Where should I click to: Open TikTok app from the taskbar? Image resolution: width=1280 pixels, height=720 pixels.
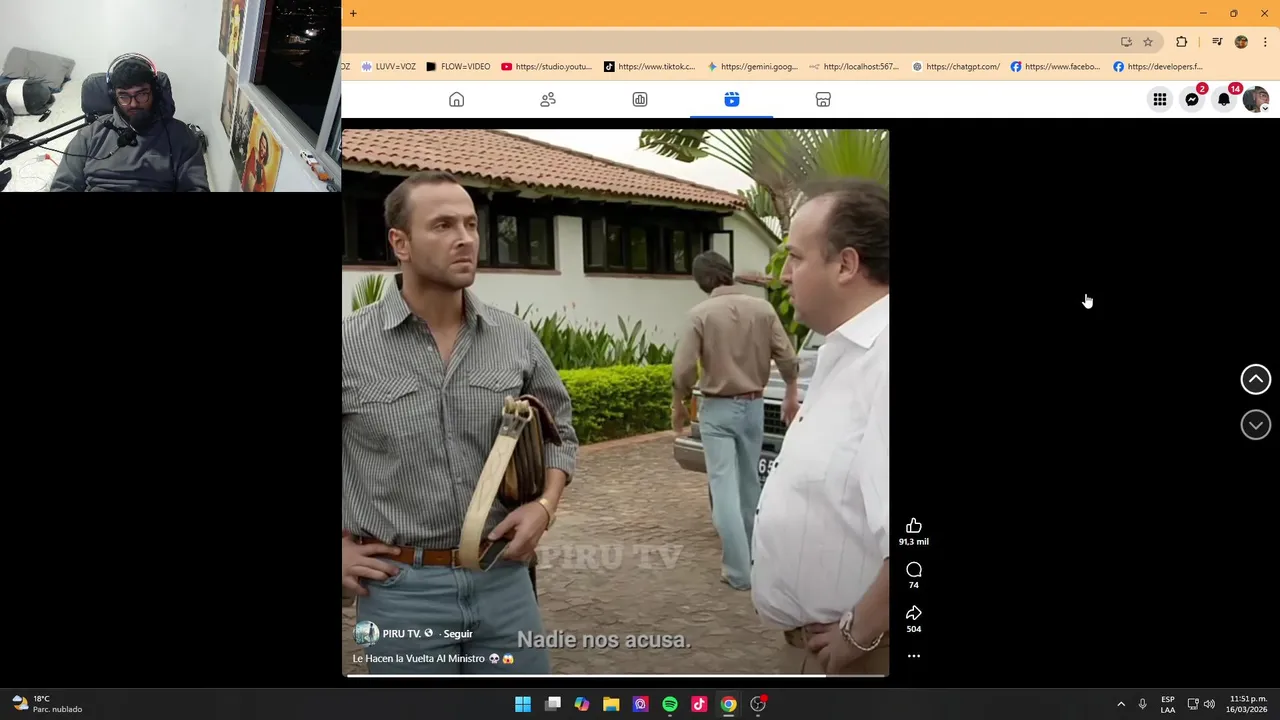click(x=699, y=704)
